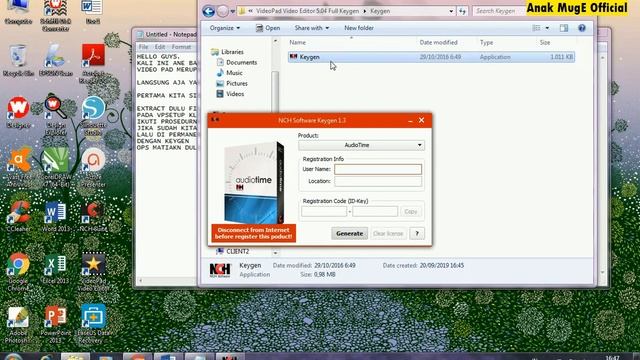
Task: Click the Explorer Forward navigation arrow
Action: coord(222,11)
